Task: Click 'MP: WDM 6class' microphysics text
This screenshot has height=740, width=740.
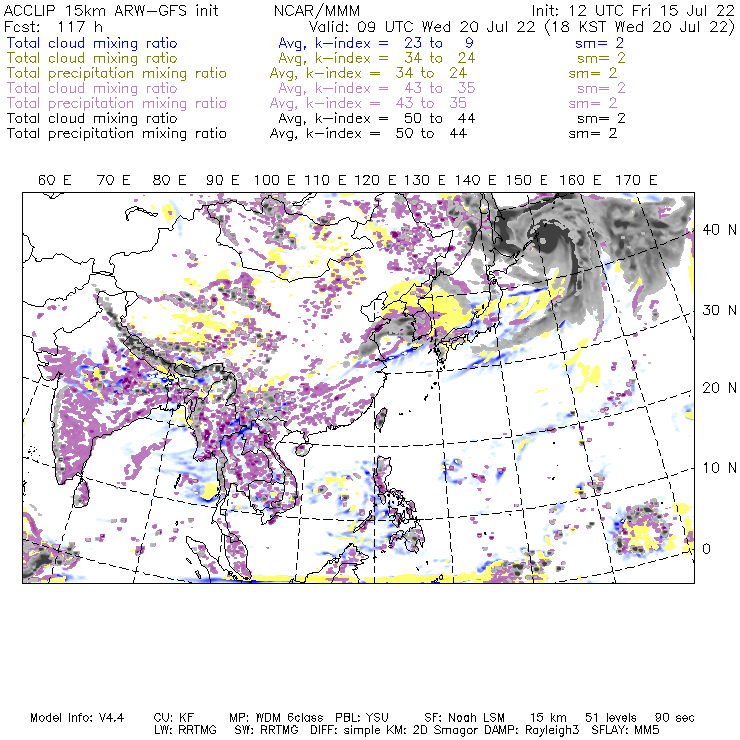Action: (276, 718)
